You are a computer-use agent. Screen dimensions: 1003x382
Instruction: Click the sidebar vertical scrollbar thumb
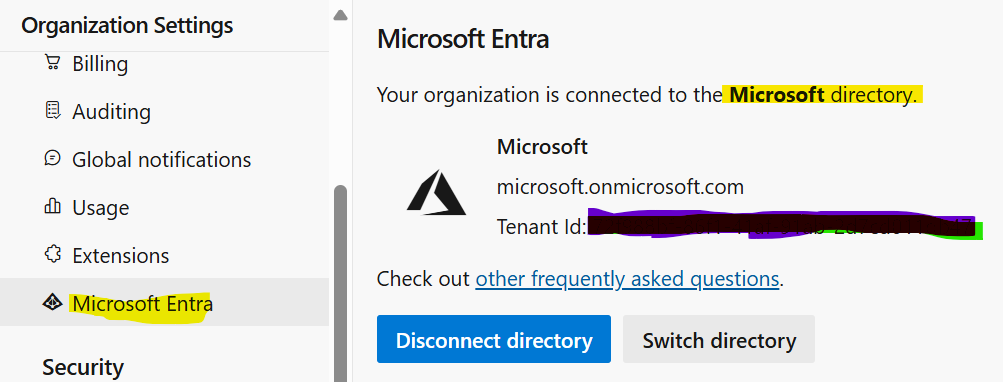(340, 283)
